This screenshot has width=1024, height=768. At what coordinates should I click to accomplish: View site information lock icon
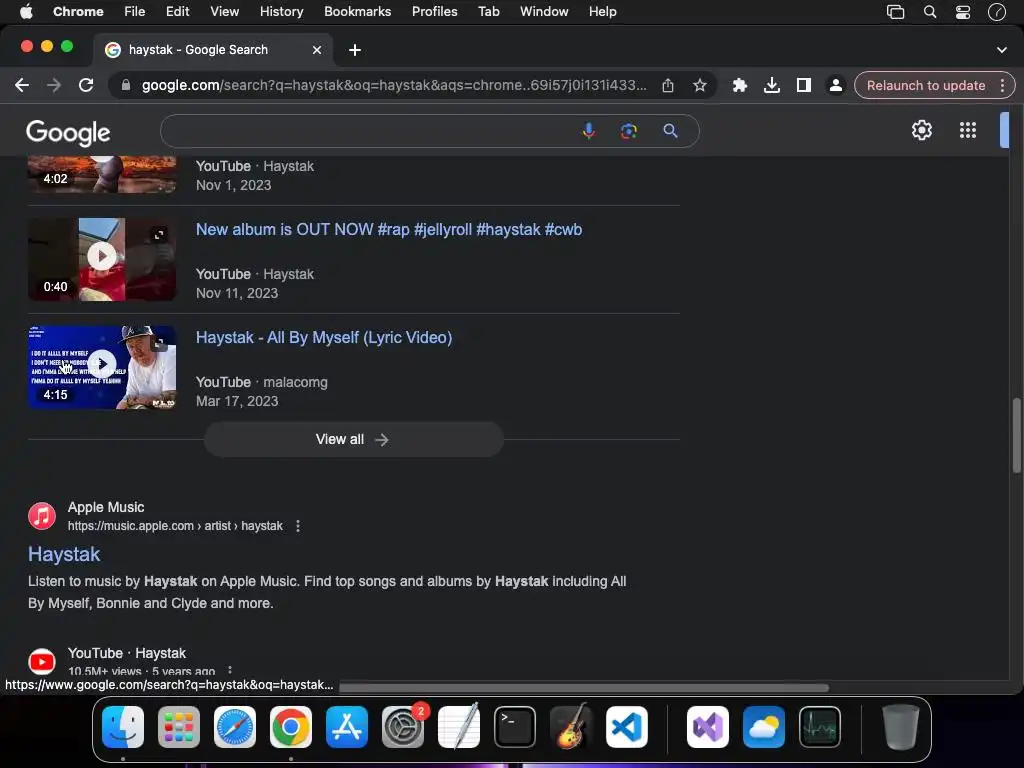(126, 86)
